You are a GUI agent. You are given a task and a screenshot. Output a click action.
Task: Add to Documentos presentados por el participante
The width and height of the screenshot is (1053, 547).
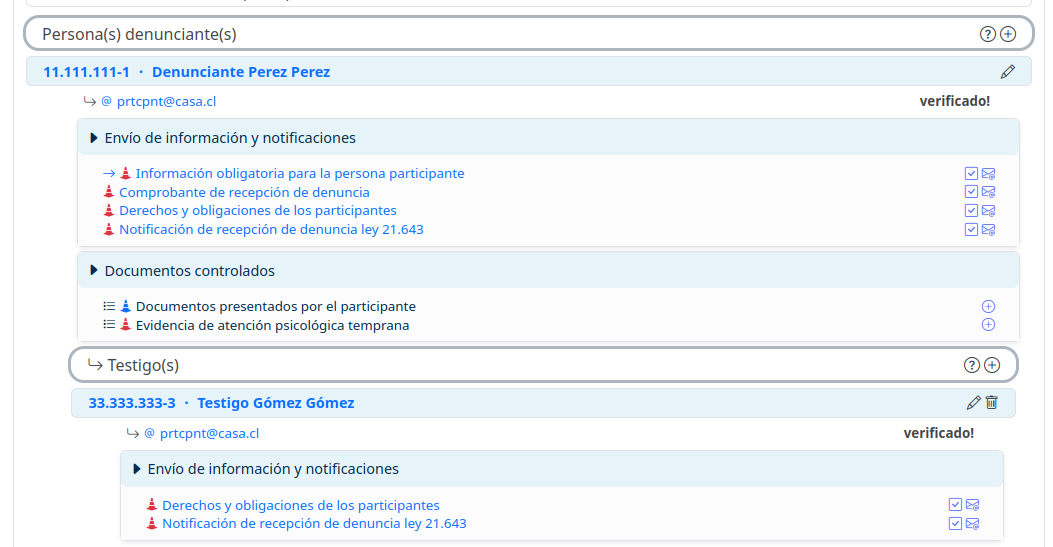coord(988,307)
